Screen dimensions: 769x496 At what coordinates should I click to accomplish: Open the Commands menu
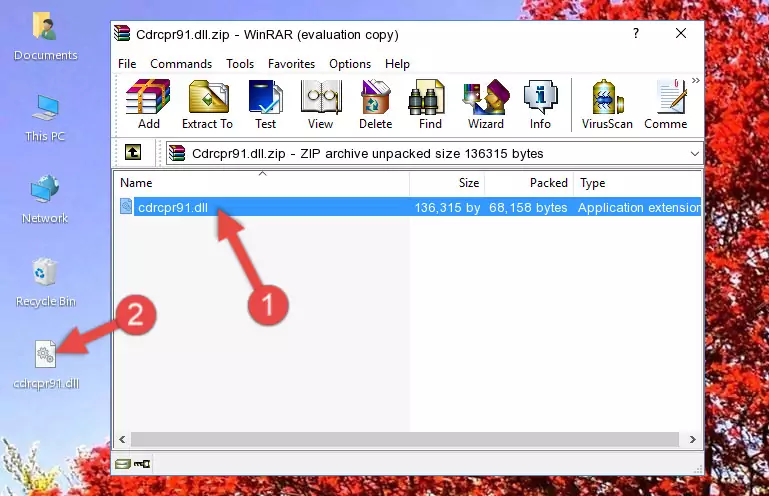coord(181,64)
